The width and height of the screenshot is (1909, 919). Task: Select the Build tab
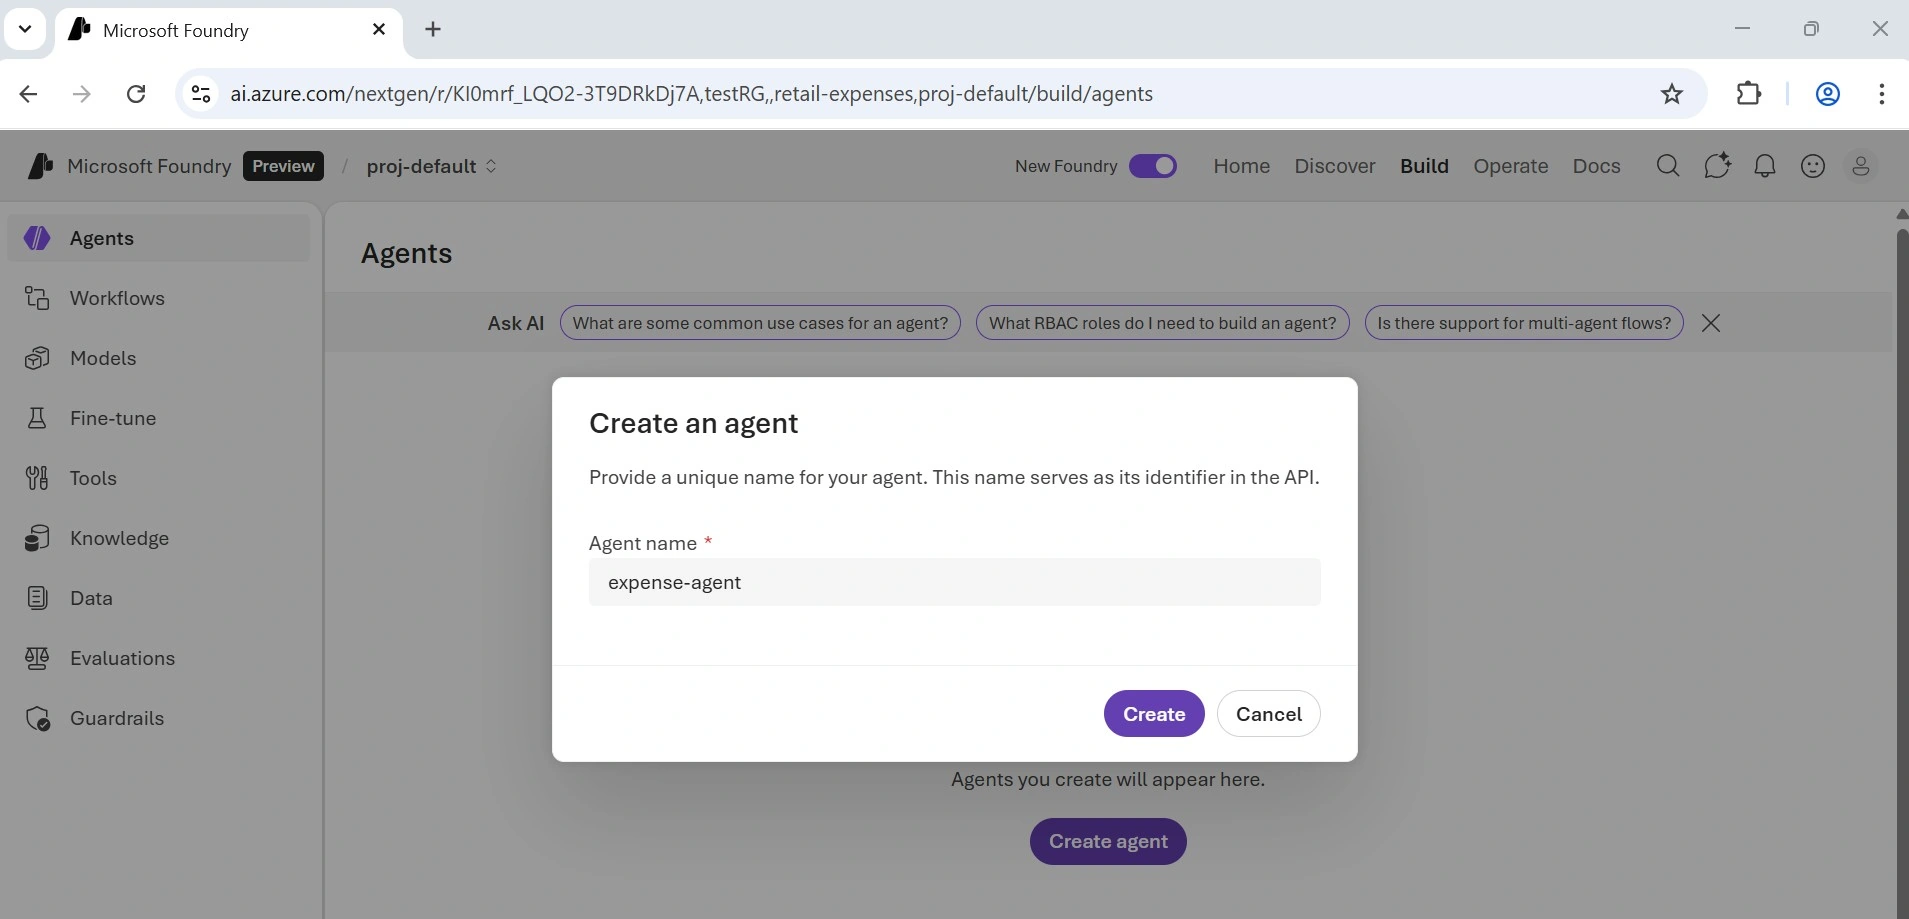[x=1424, y=166]
